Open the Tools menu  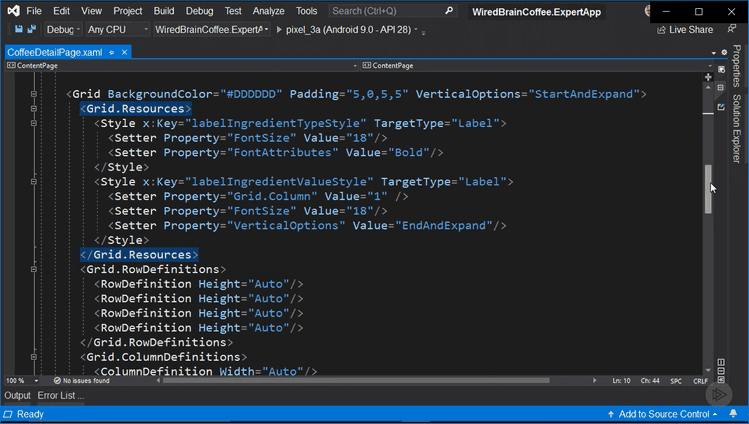[306, 11]
